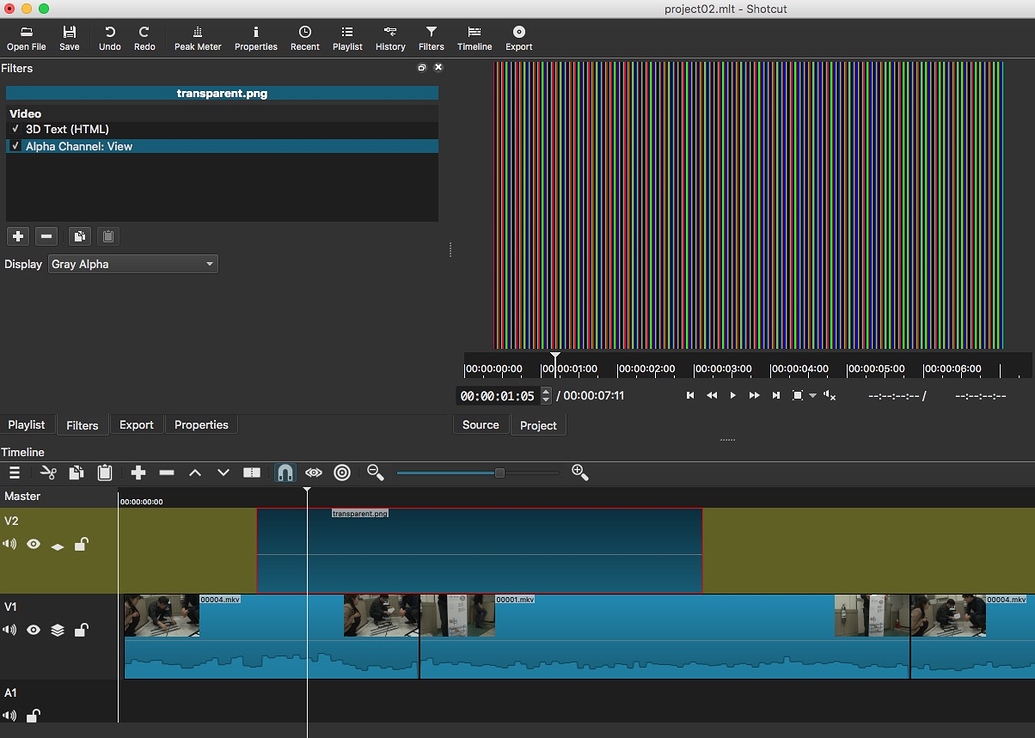
Task: Show Recent files panel
Action: pyautogui.click(x=304, y=38)
